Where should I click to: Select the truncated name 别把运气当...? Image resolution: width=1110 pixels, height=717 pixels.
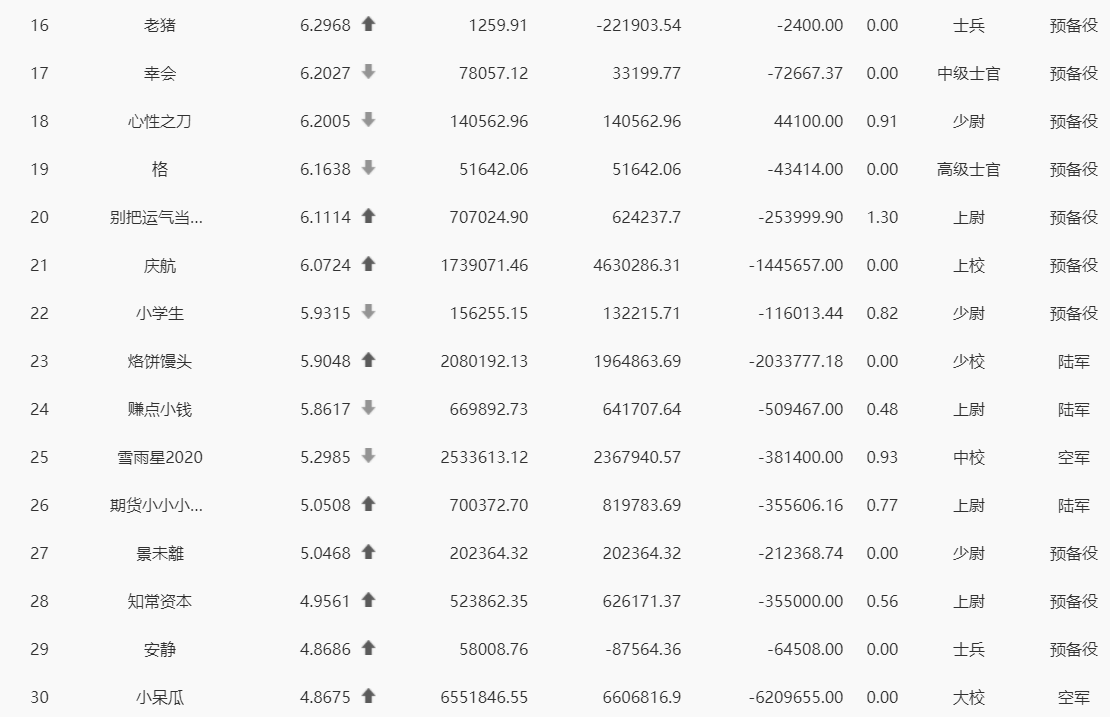[x=156, y=217]
